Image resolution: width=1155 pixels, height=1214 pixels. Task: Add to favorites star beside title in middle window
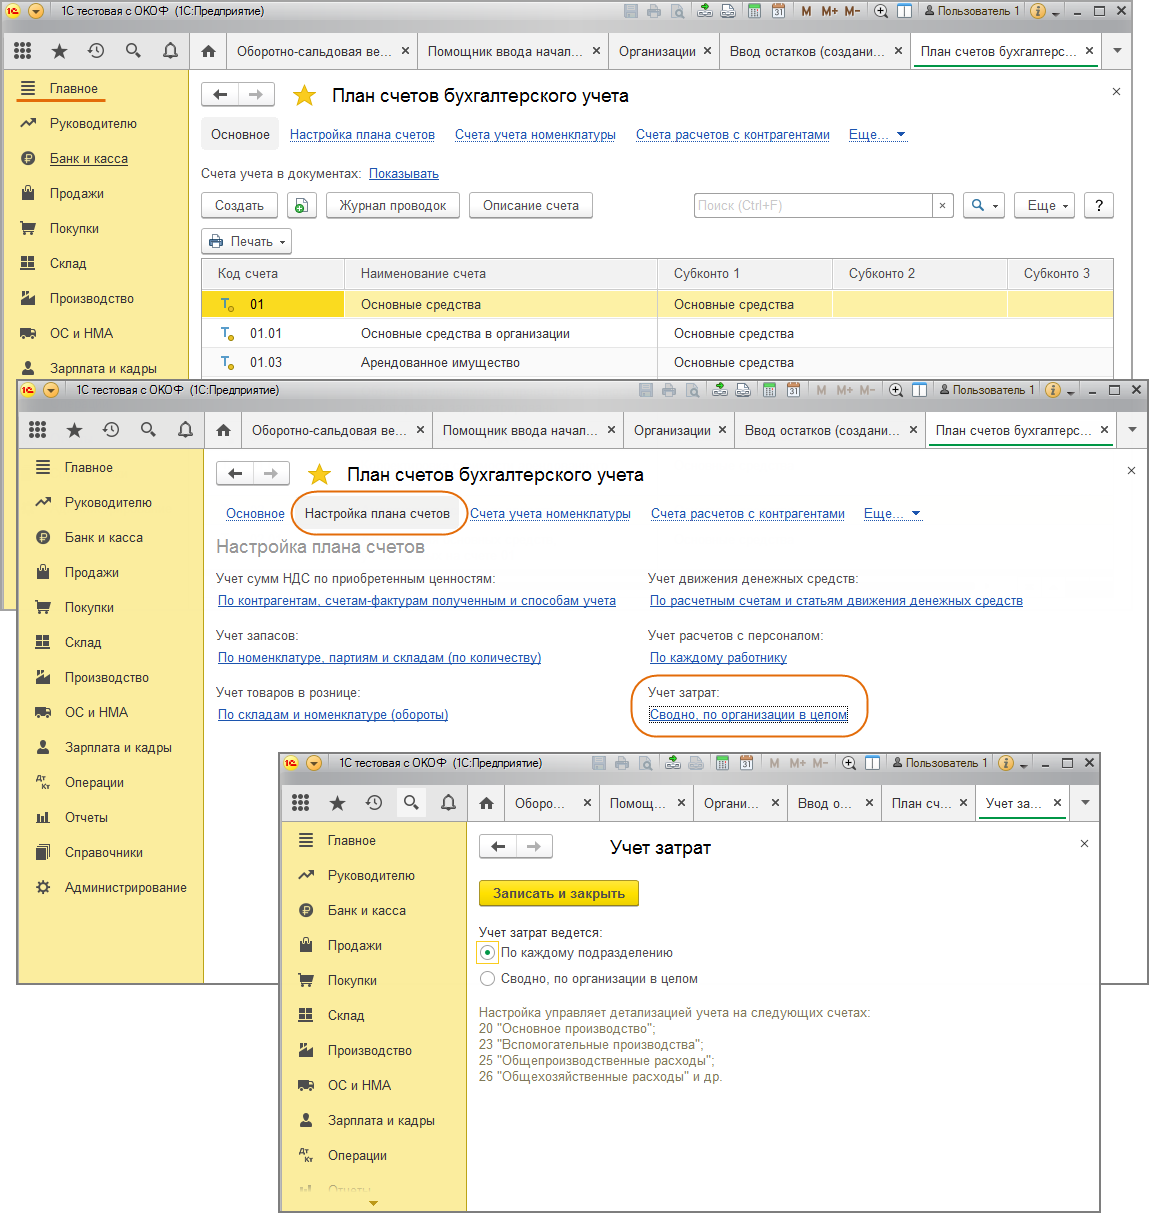pyautogui.click(x=319, y=474)
